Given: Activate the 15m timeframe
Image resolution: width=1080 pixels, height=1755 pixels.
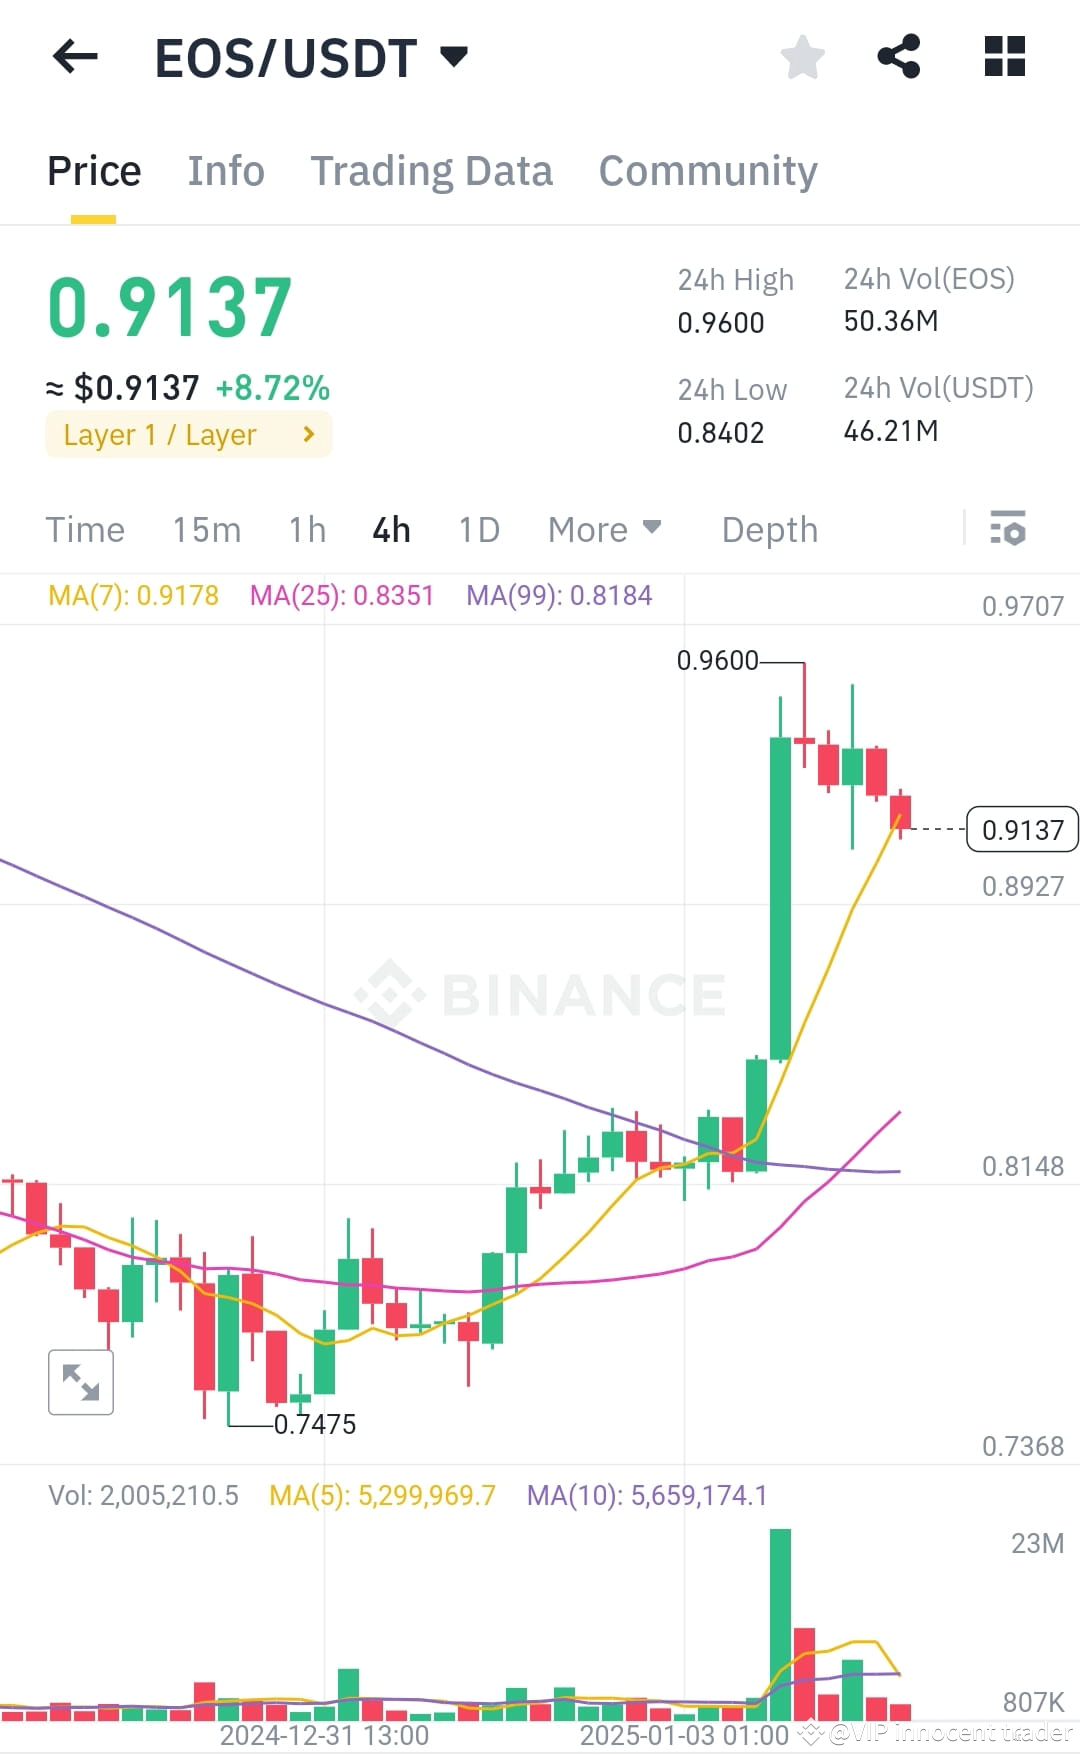Looking at the screenshot, I should [206, 529].
